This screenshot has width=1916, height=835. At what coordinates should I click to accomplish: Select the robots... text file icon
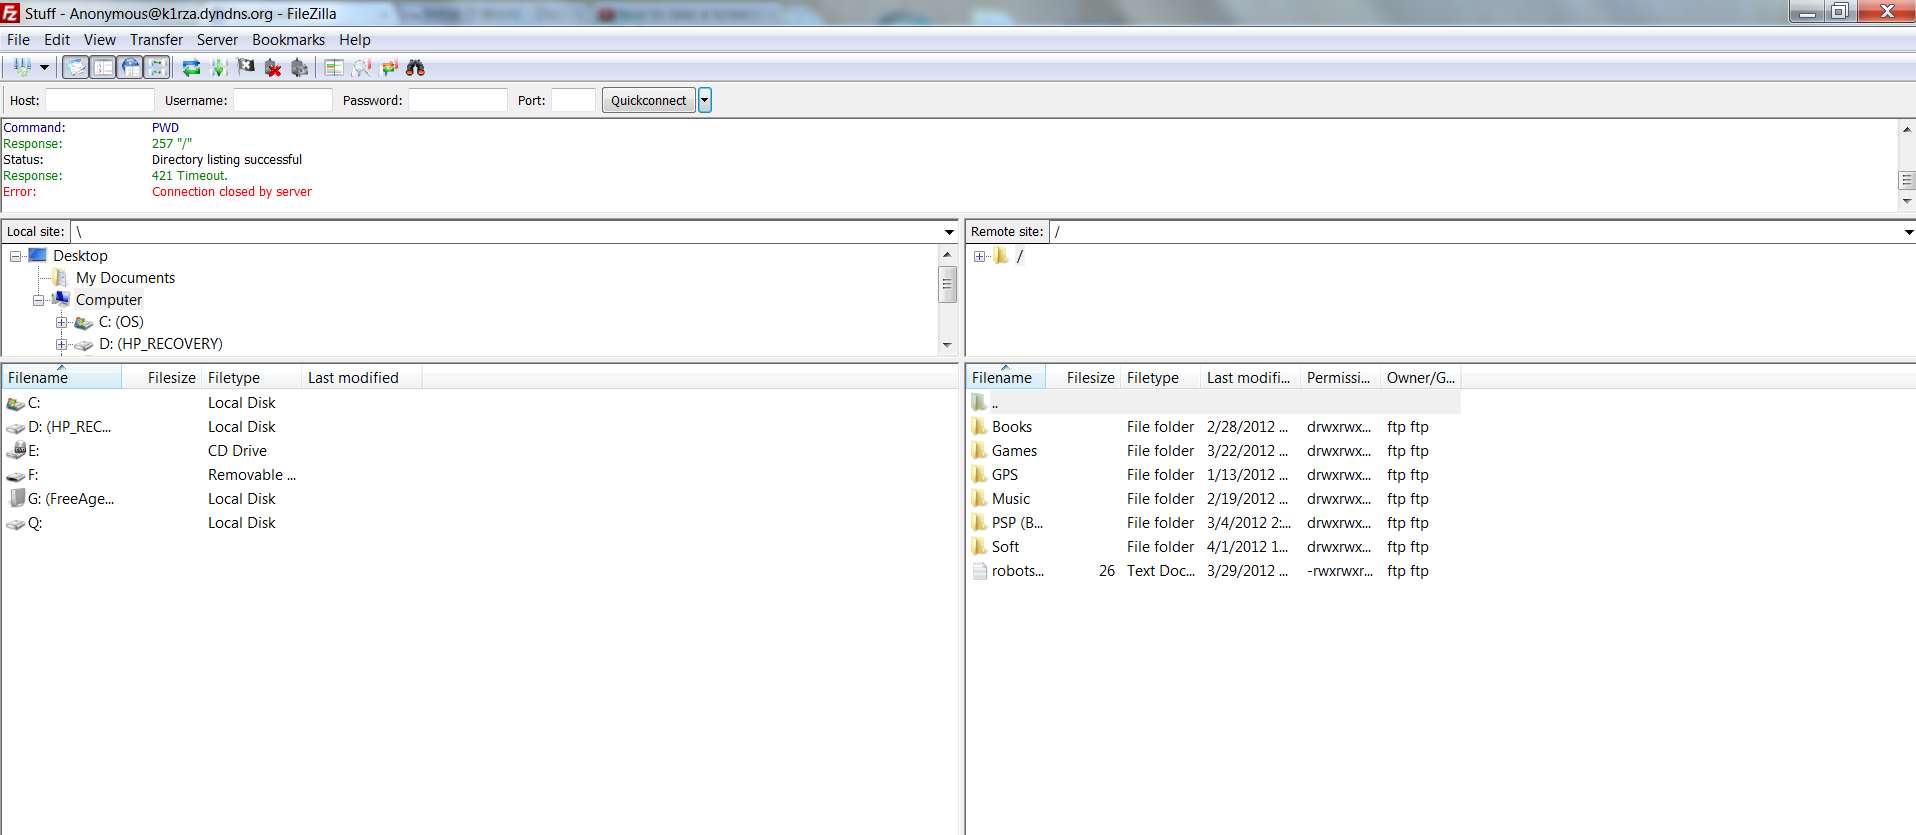(979, 571)
